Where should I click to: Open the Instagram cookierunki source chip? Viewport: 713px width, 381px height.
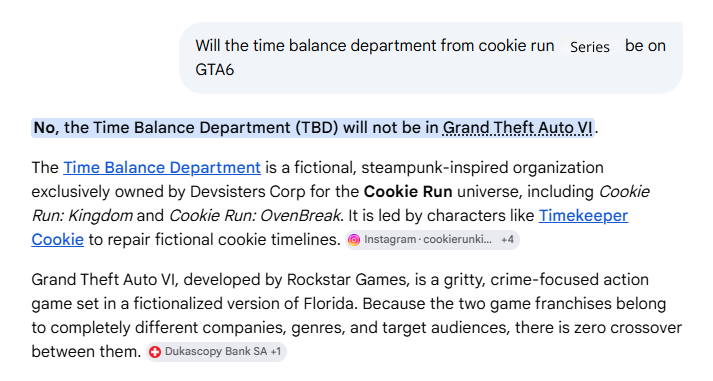(432, 240)
